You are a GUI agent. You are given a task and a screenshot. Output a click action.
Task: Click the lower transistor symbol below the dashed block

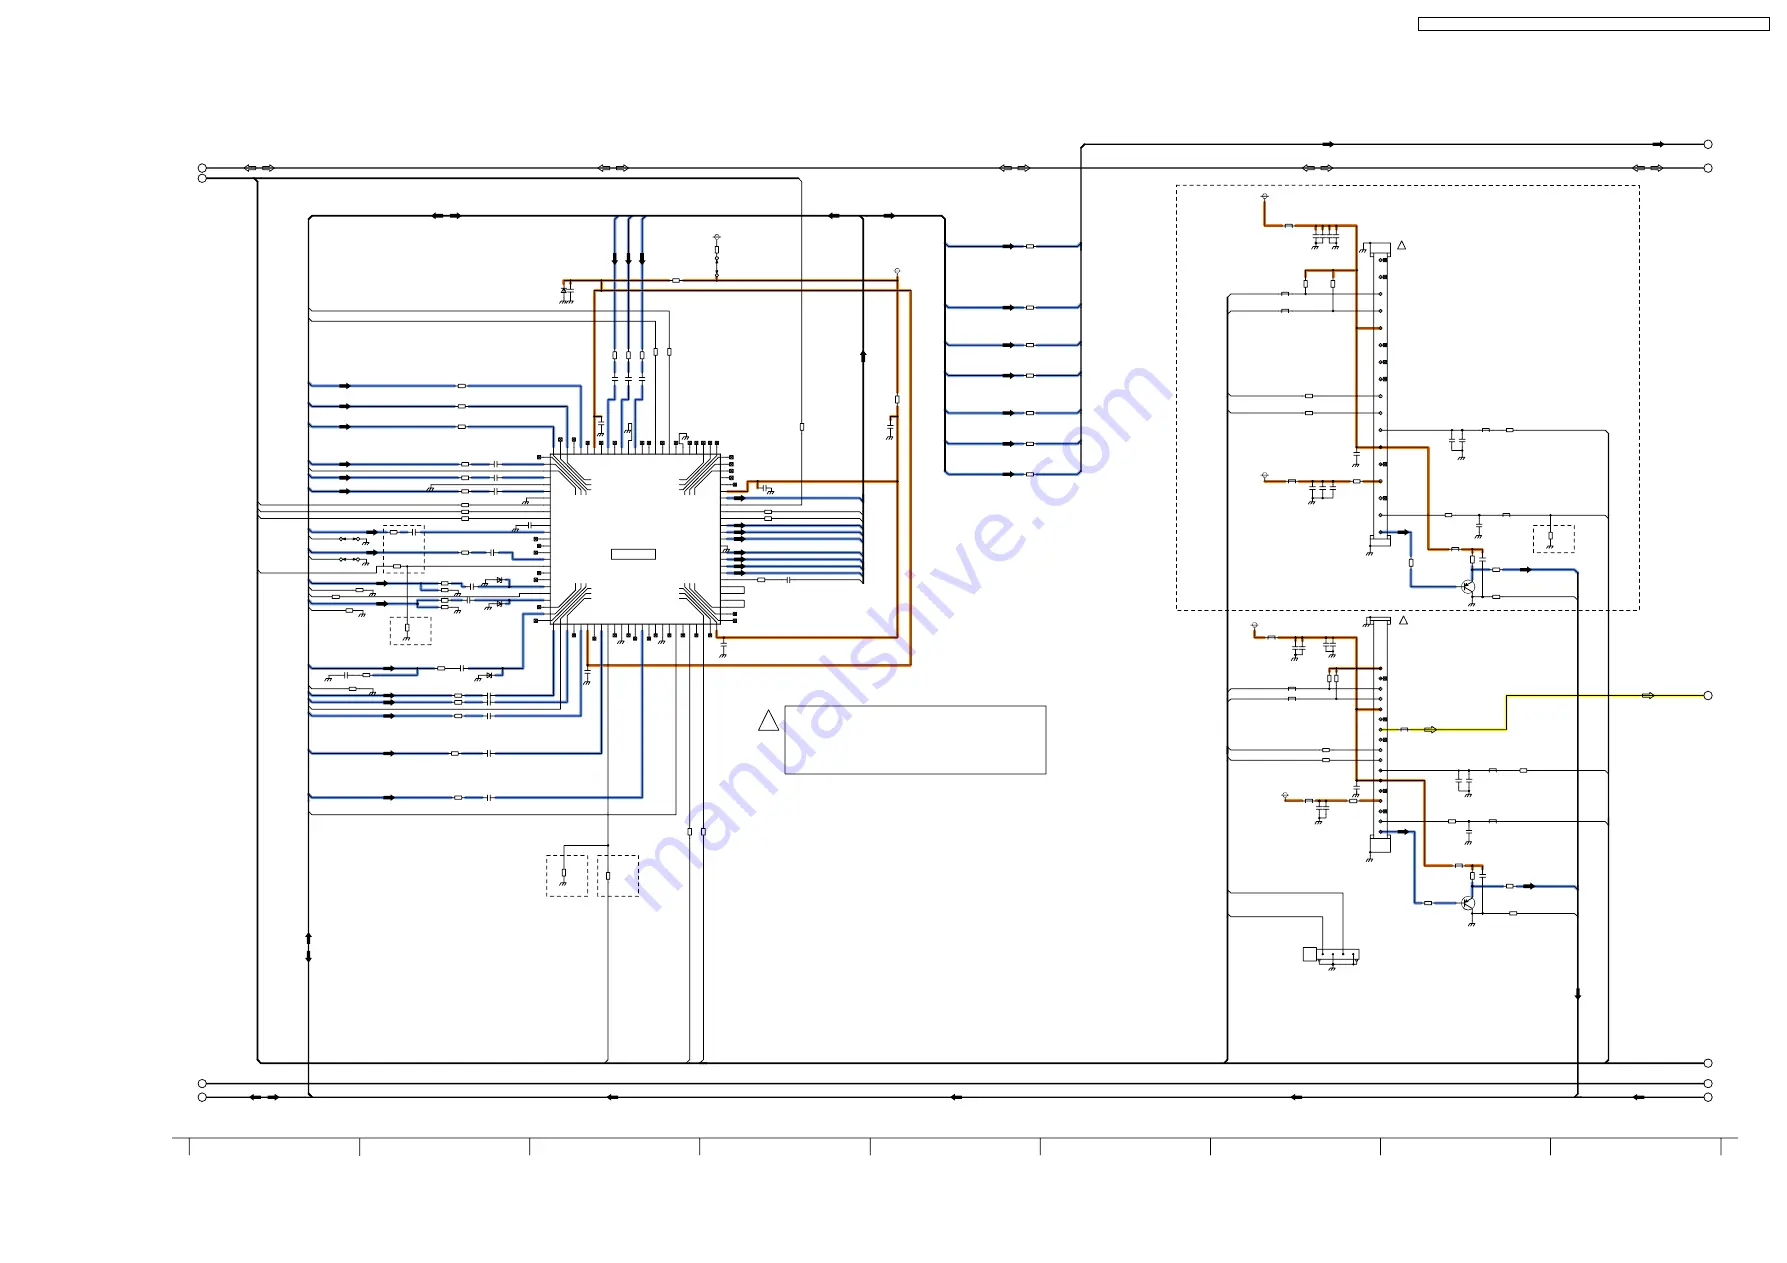(1468, 903)
